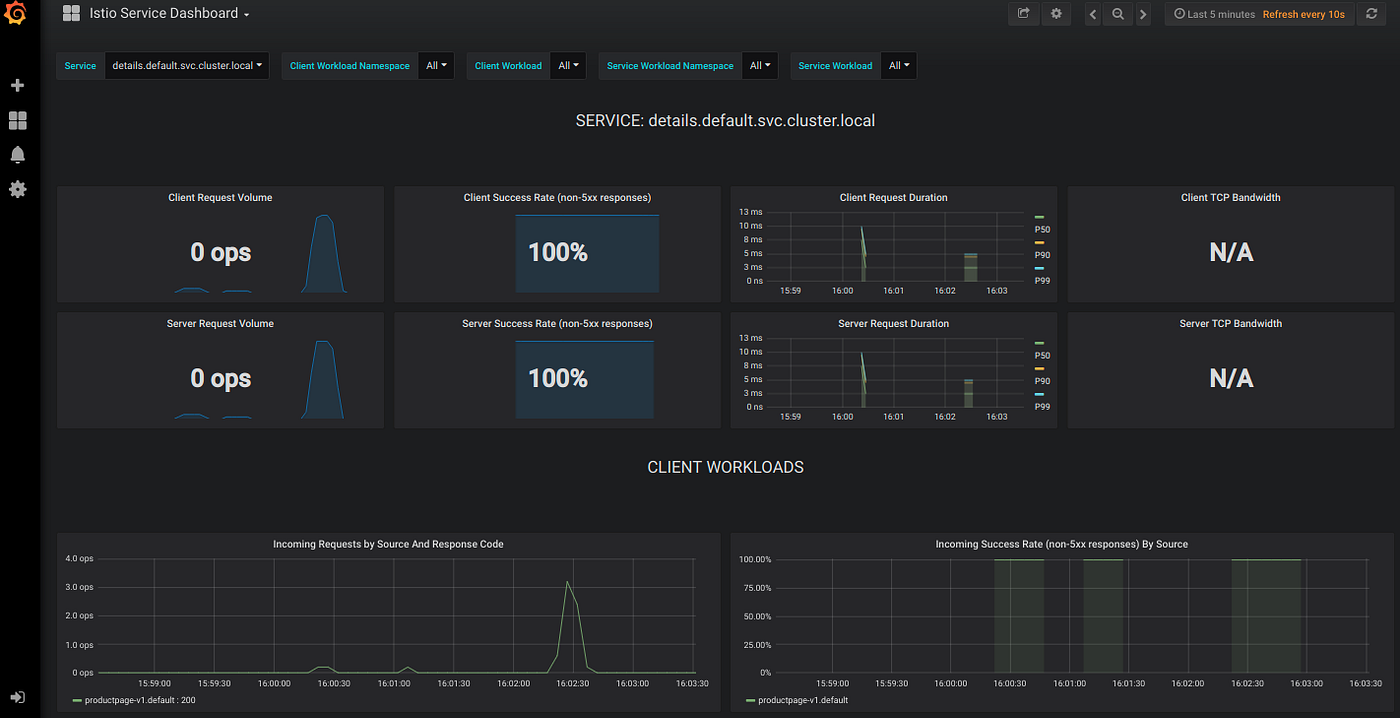Share dashboard using the share icon
Viewport: 1400px width, 718px height.
pyautogui.click(x=1023, y=14)
